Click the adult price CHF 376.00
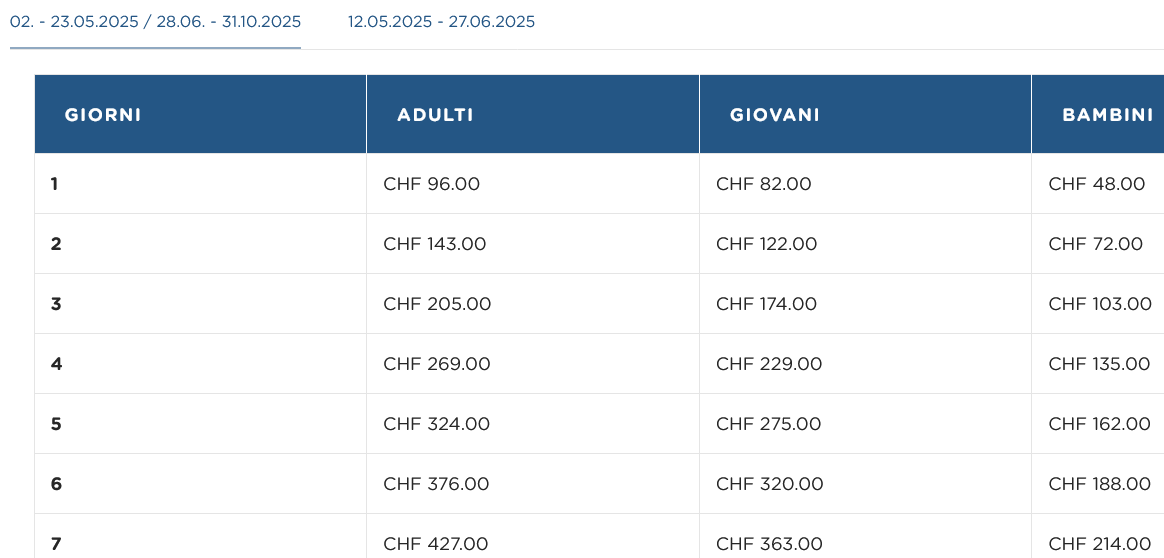The width and height of the screenshot is (1164, 558). pos(437,484)
